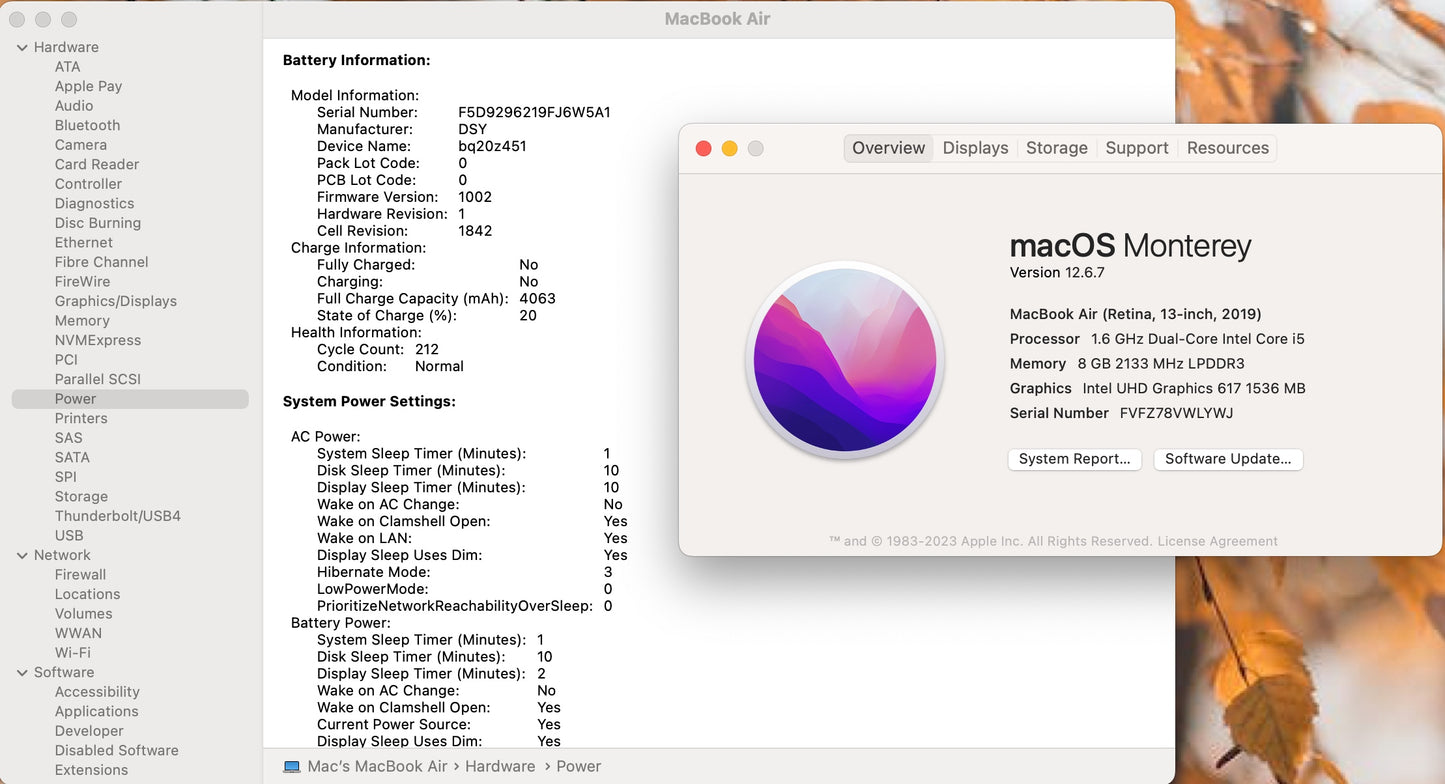
Task: Select Applications under Software
Action: [x=96, y=712]
